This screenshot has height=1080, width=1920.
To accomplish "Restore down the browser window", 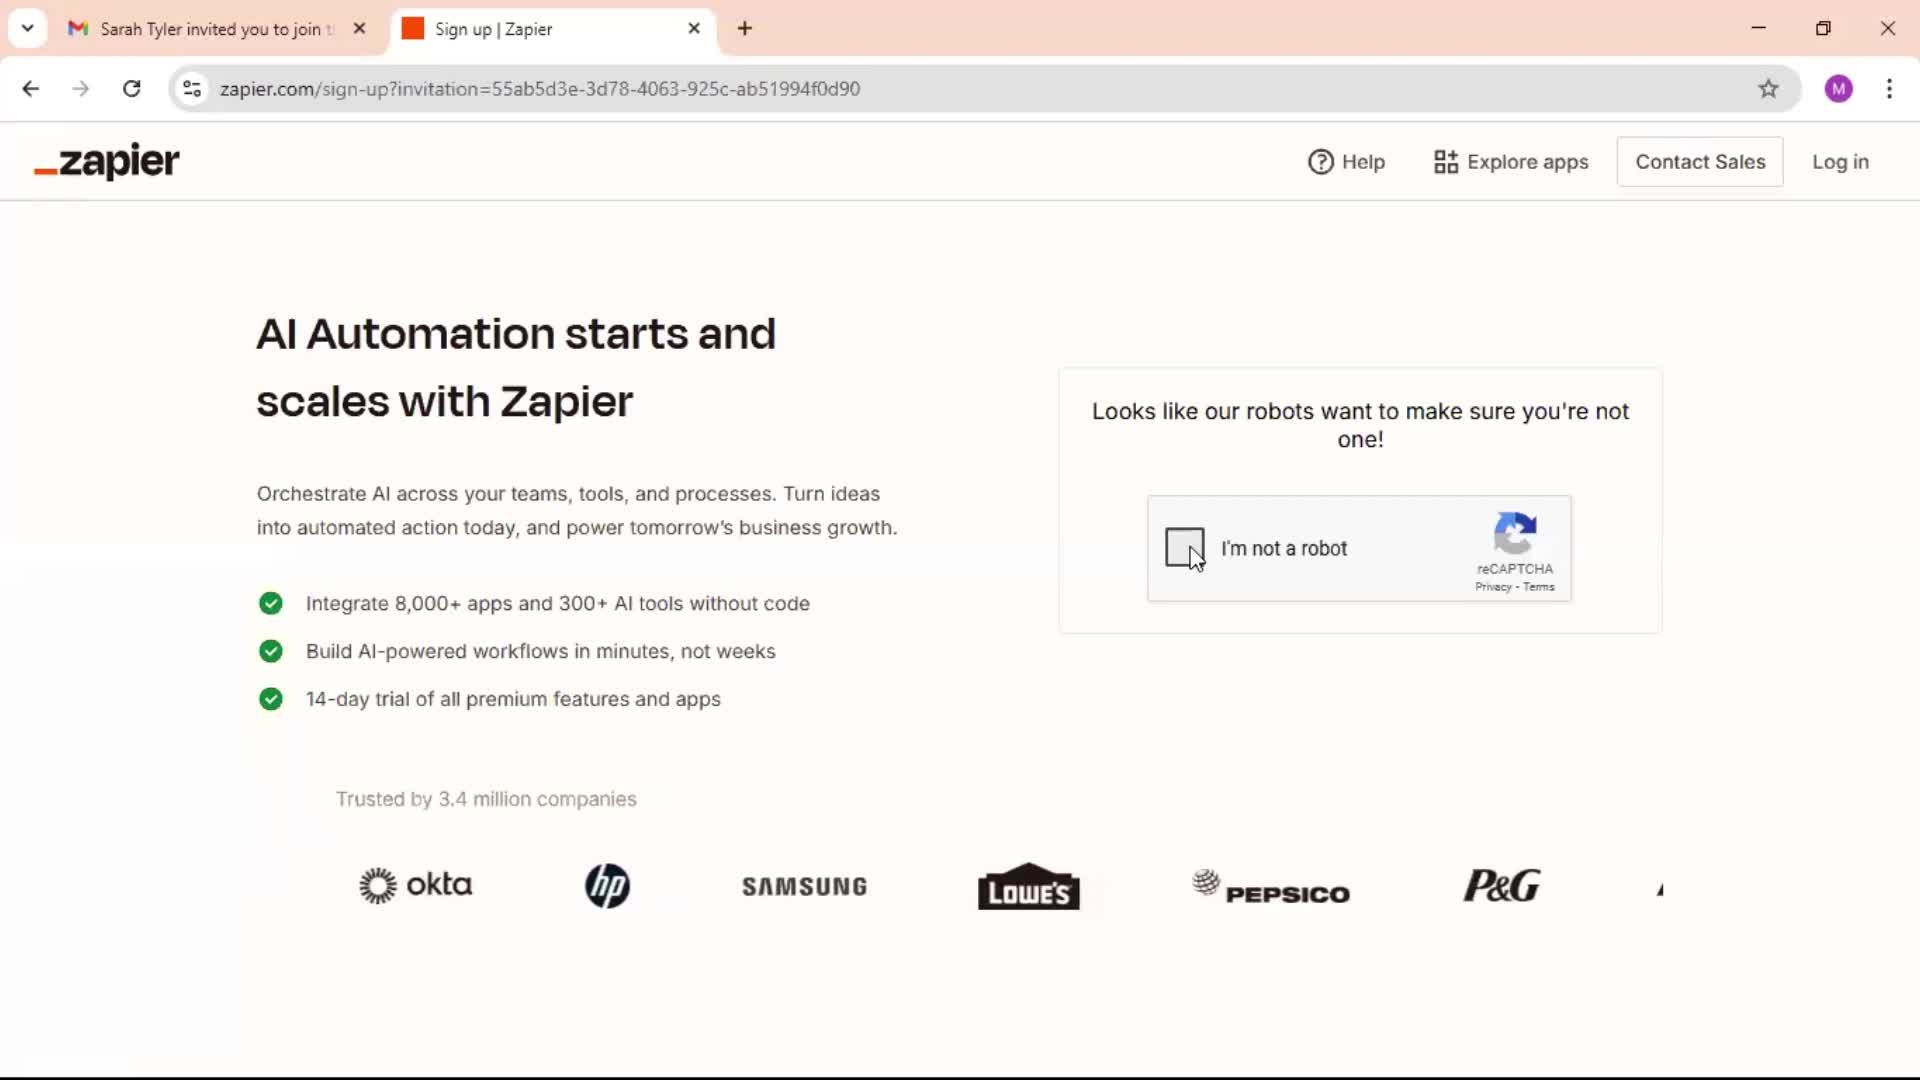I will click(x=1823, y=28).
